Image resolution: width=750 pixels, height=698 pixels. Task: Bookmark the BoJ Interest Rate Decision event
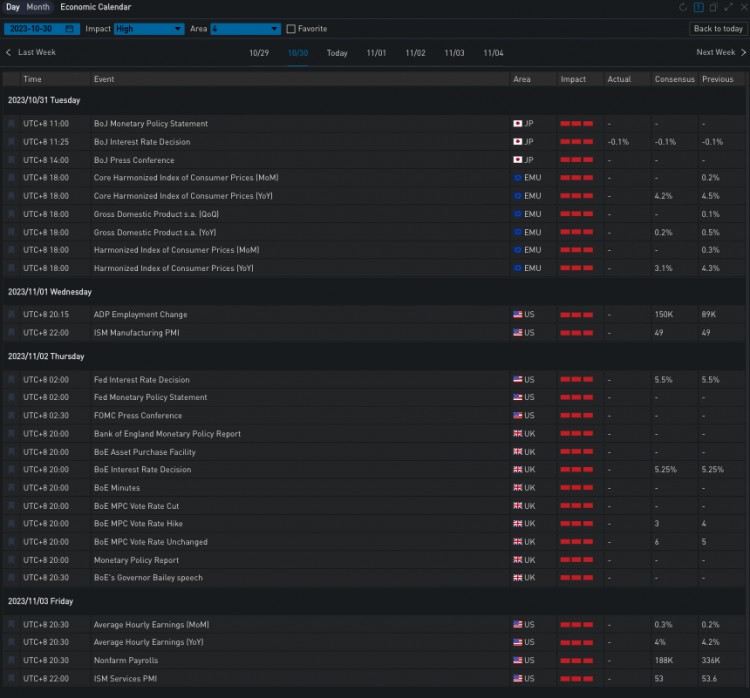click(12, 142)
